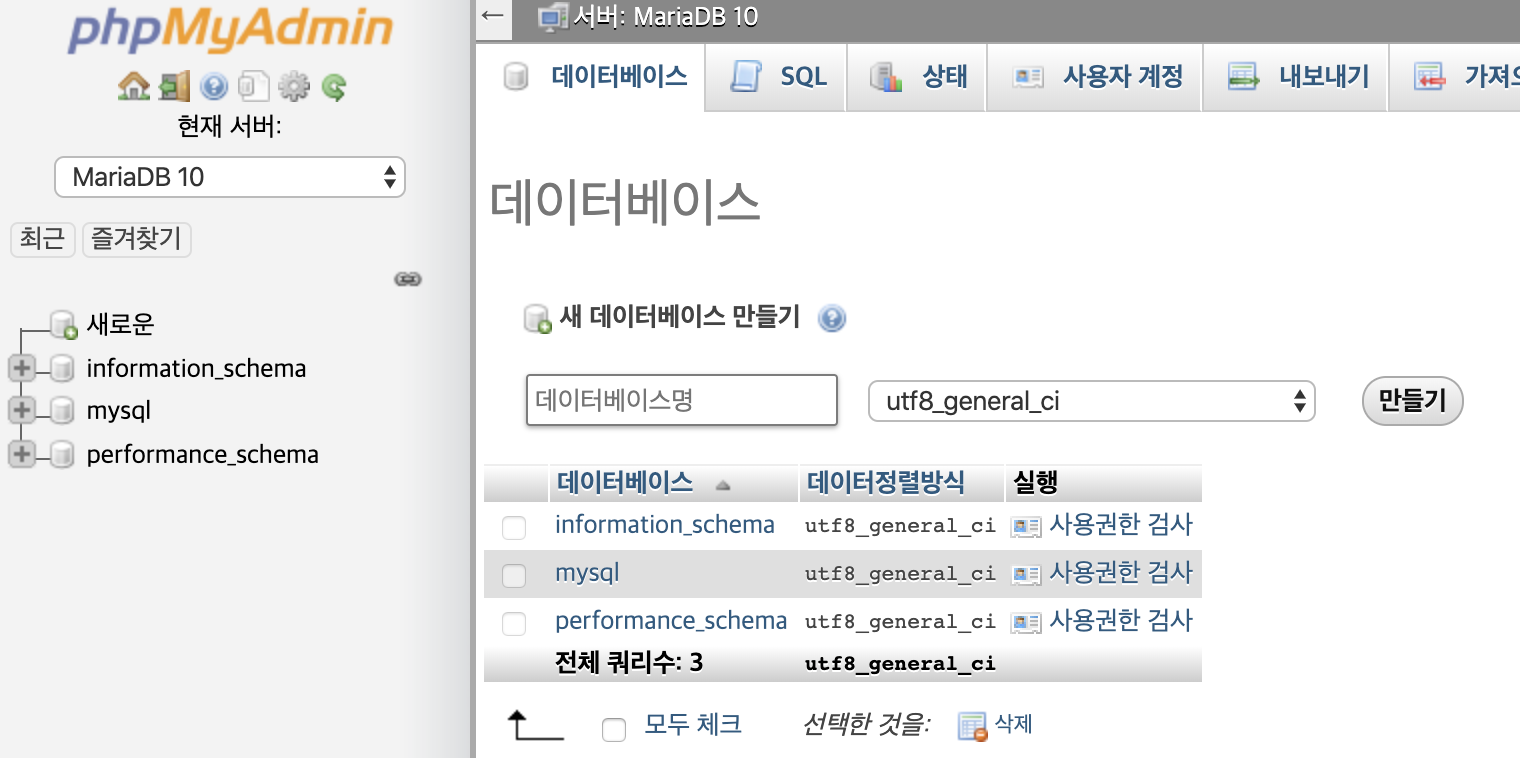Click the 모두 체크 label text
This screenshot has height=758, width=1520.
693,724
